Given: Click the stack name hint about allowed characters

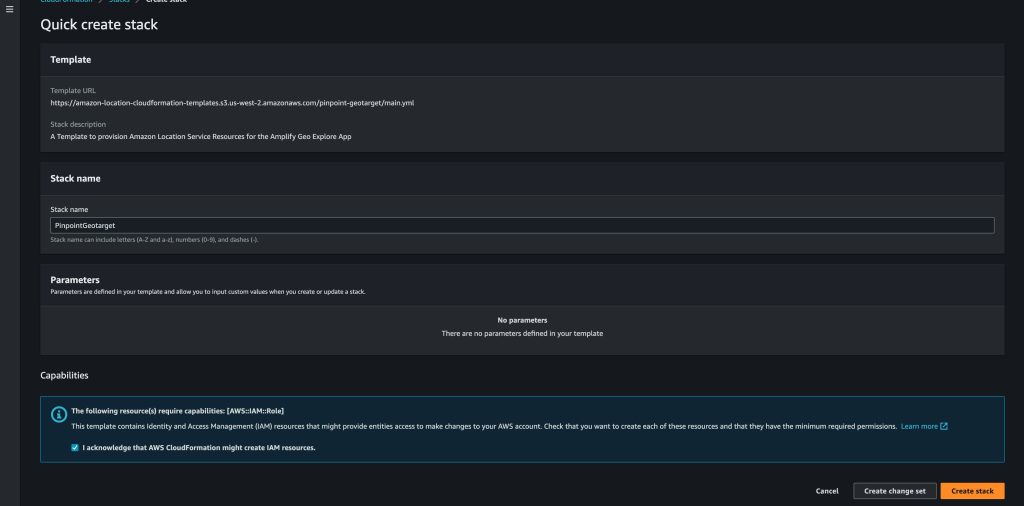Looking at the screenshot, I should (154, 240).
